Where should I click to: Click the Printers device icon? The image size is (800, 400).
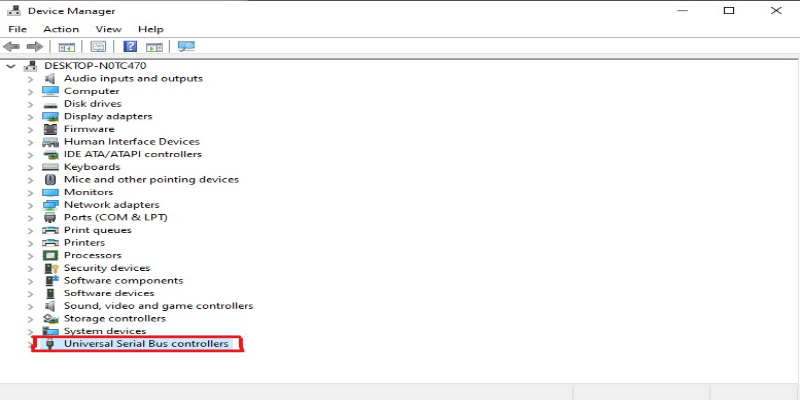[x=51, y=243]
